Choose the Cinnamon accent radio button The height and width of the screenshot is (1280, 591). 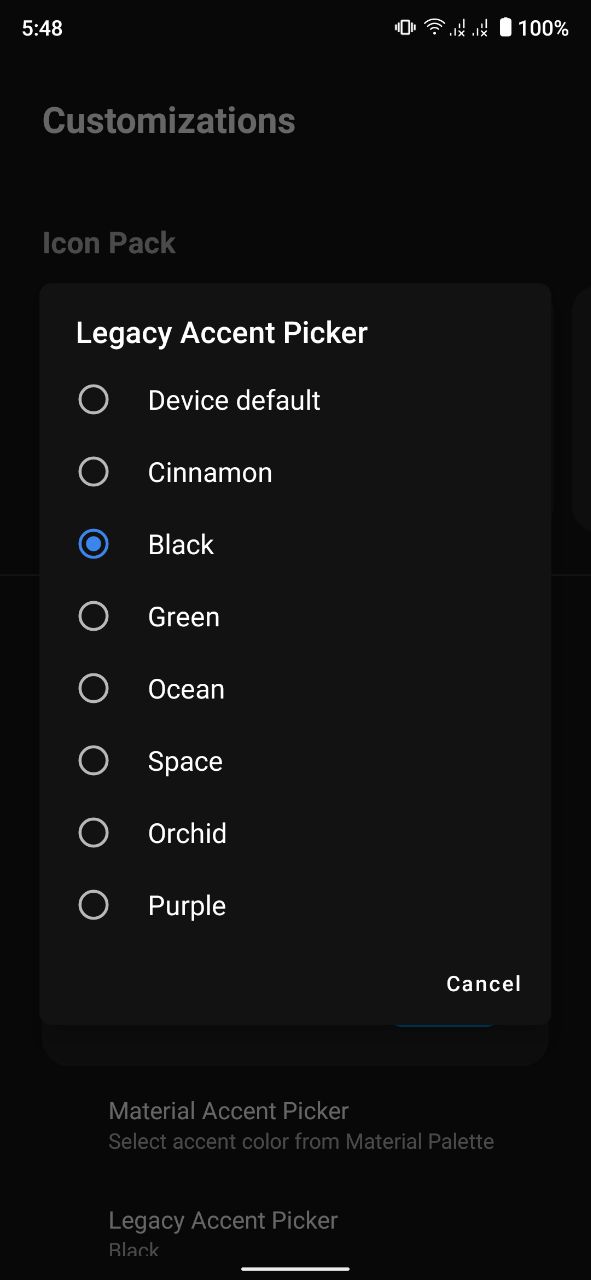(x=93, y=472)
